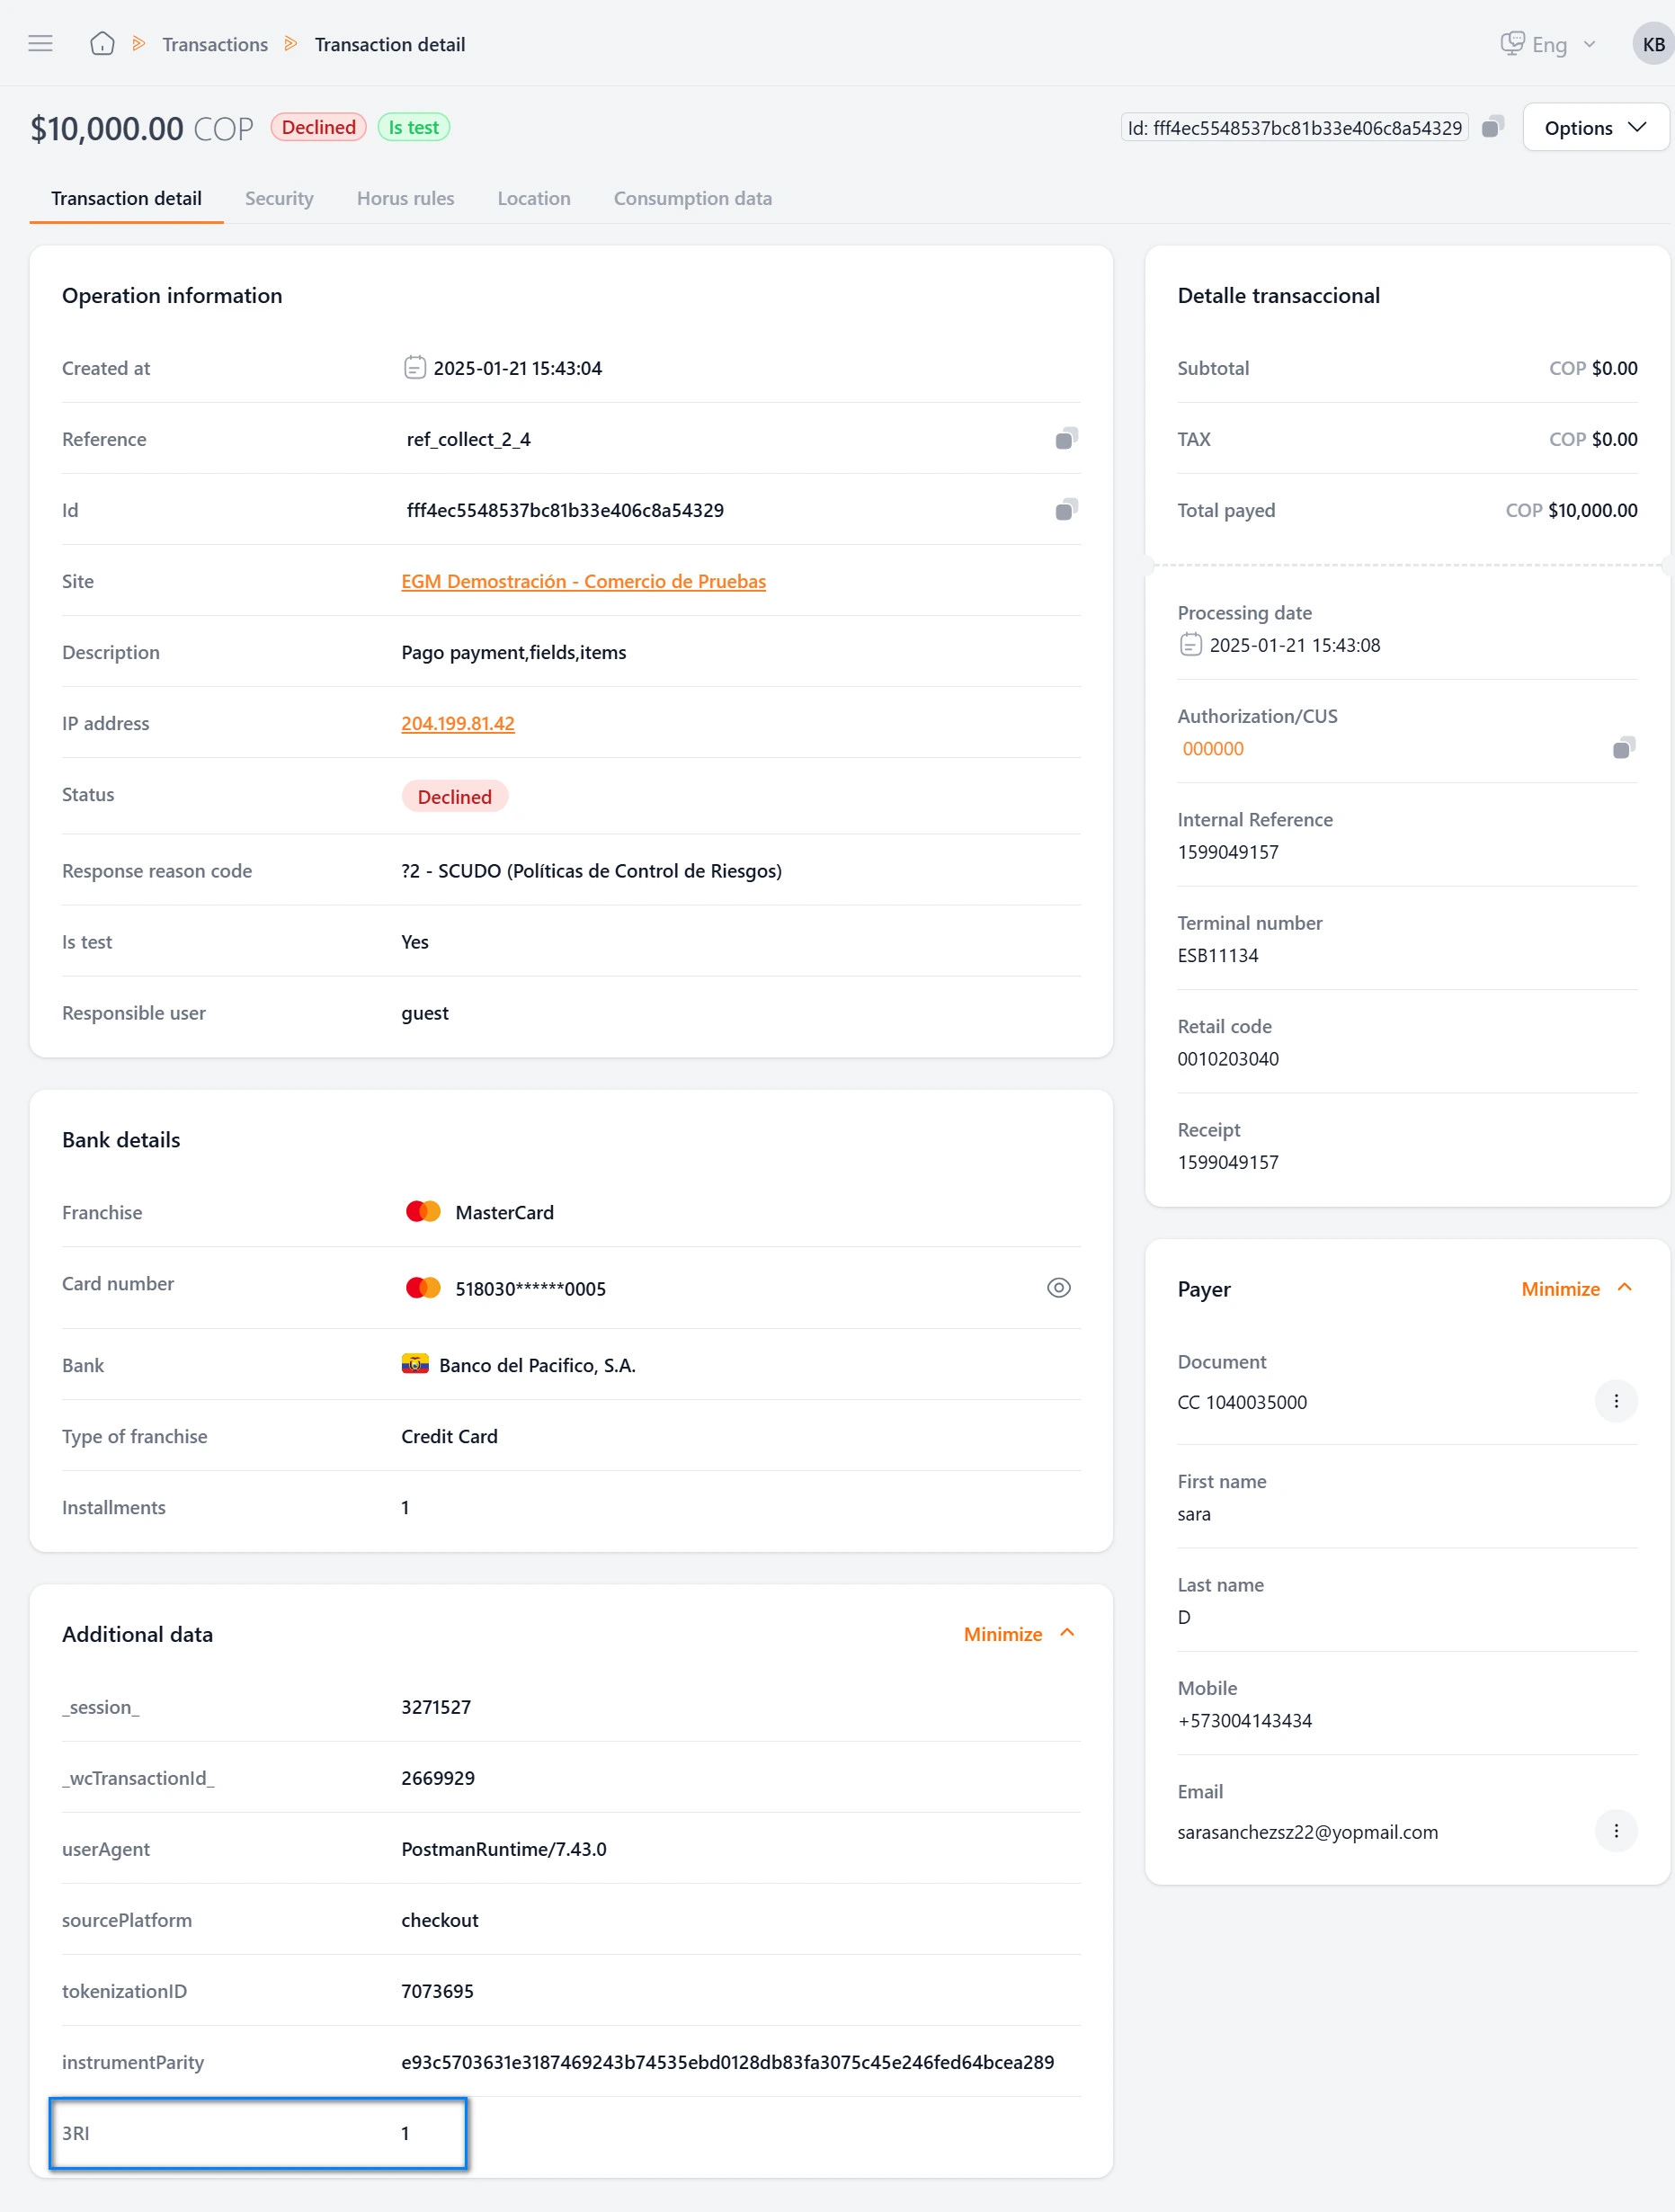Image resolution: width=1675 pixels, height=2212 pixels.
Task: Copy the Authorization/CUS code
Action: coord(1623,748)
